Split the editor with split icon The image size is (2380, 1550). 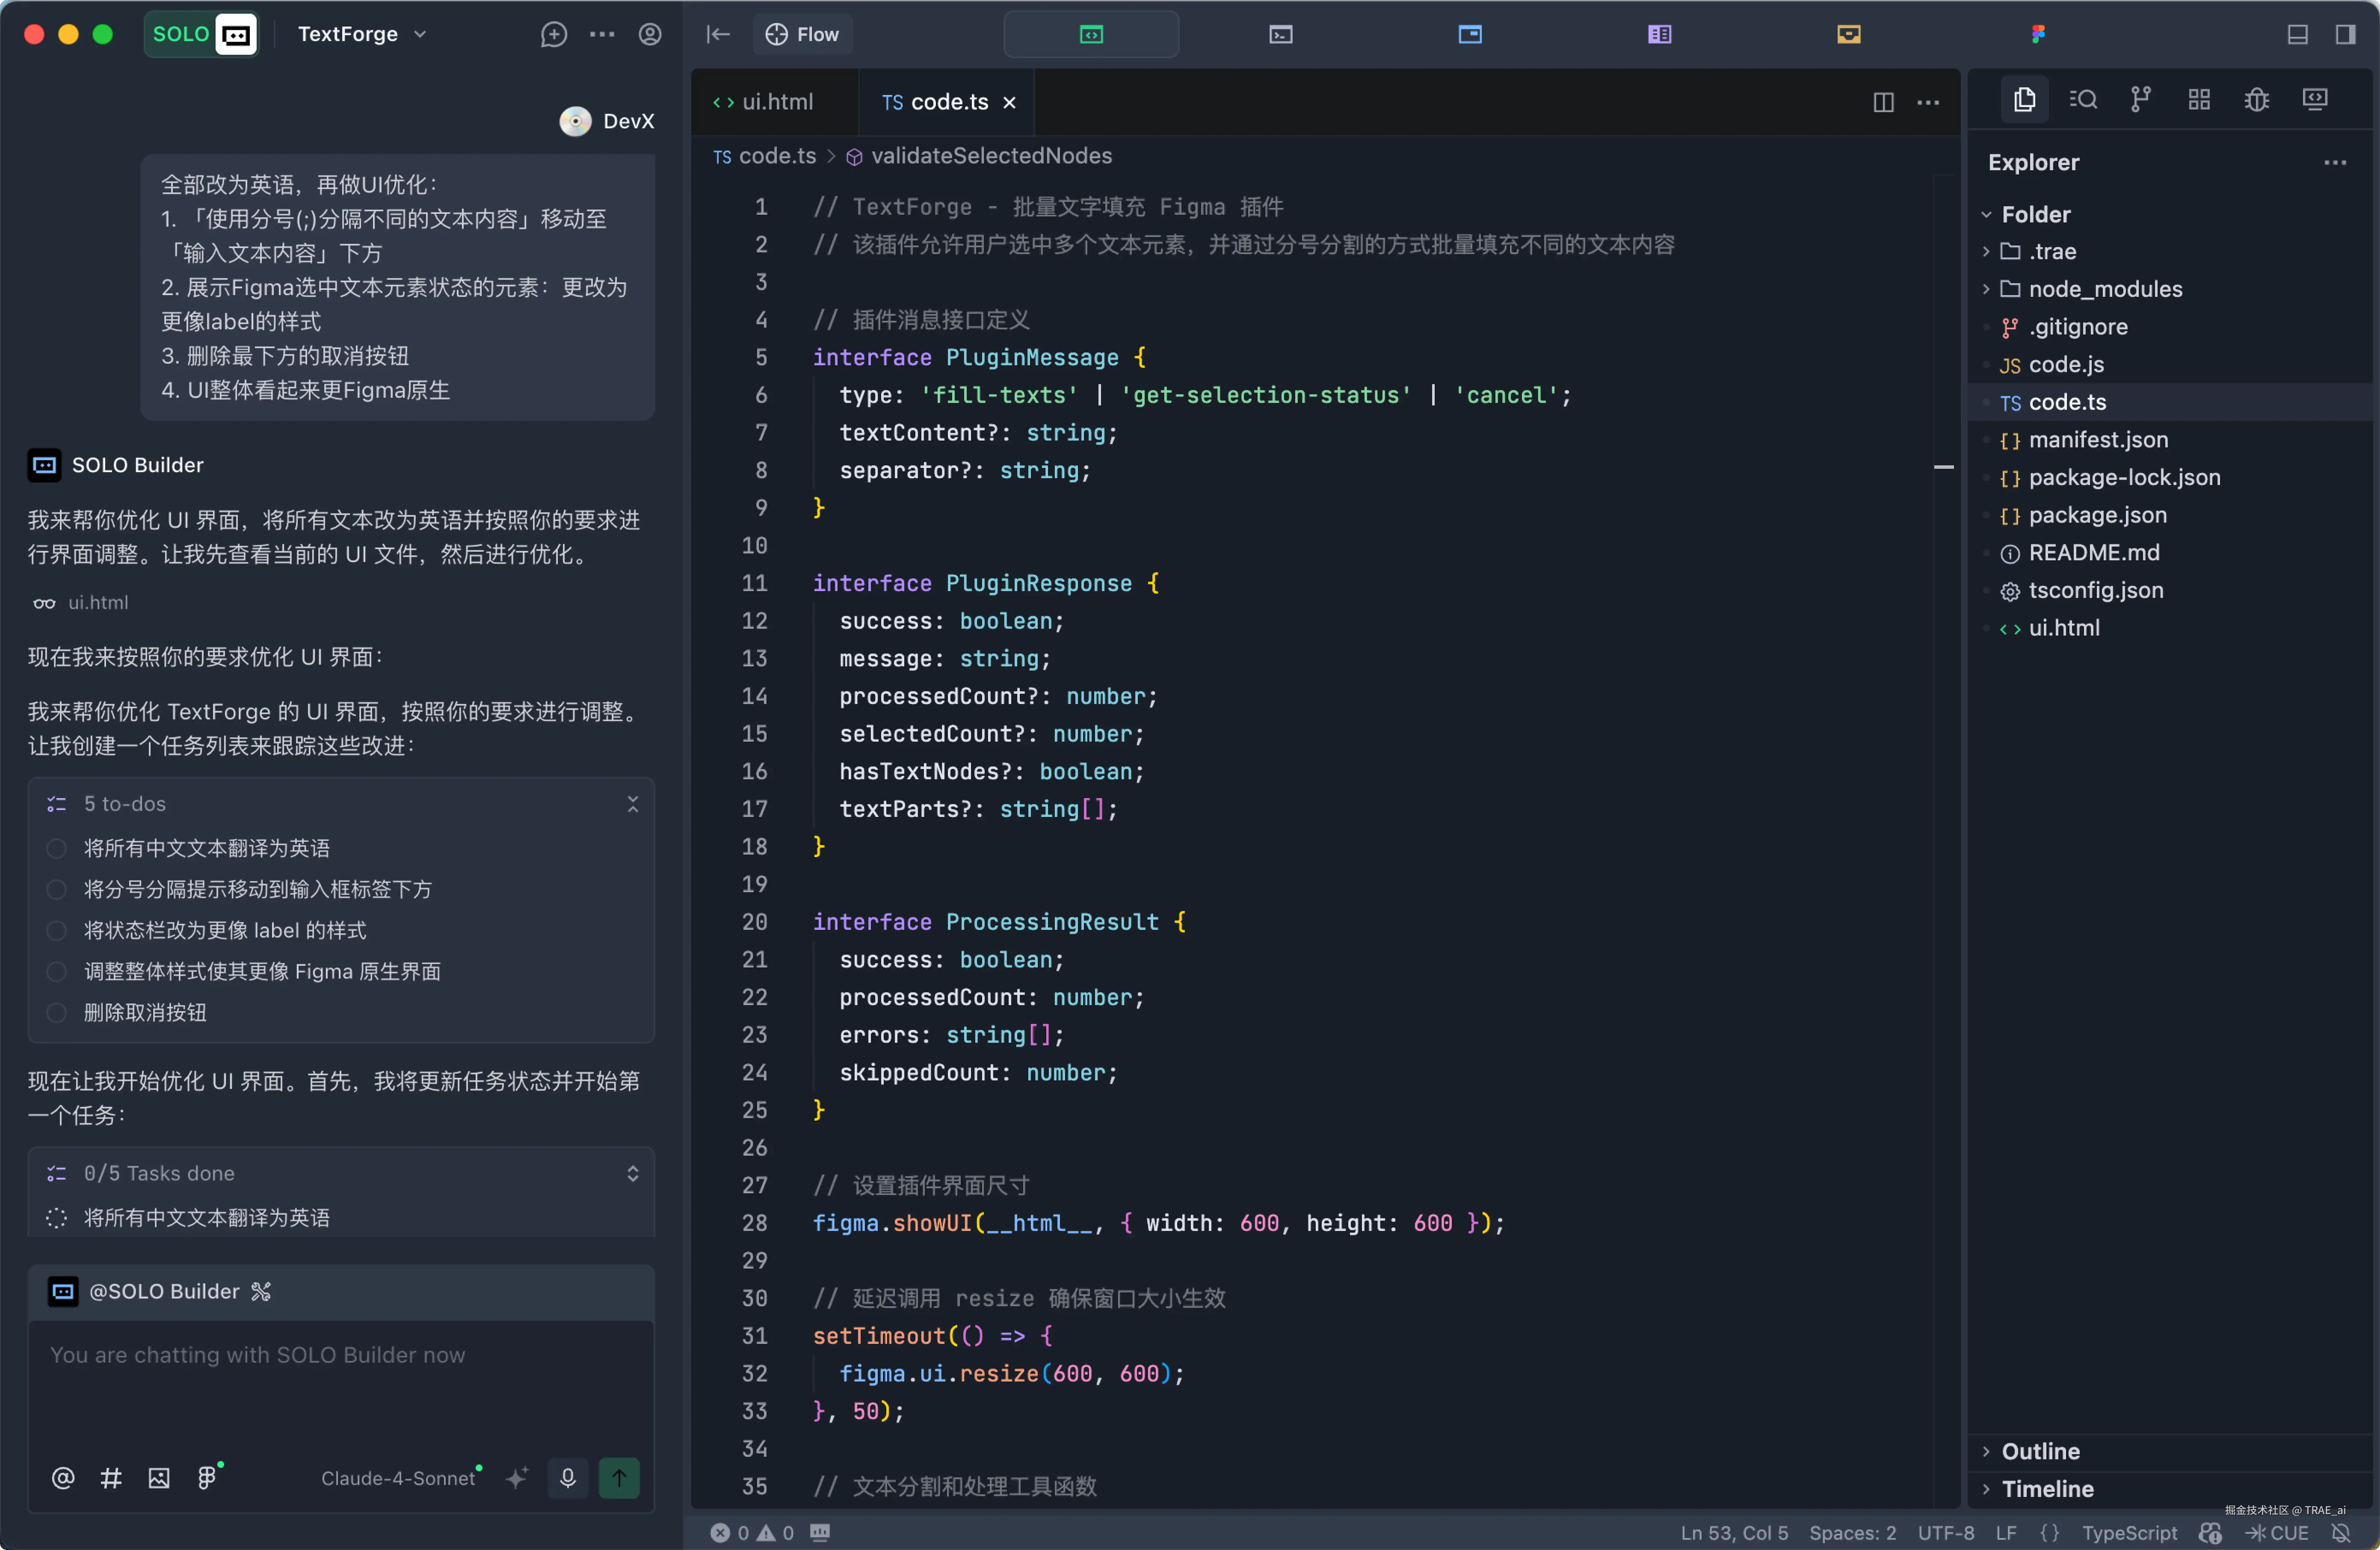coord(1883,102)
